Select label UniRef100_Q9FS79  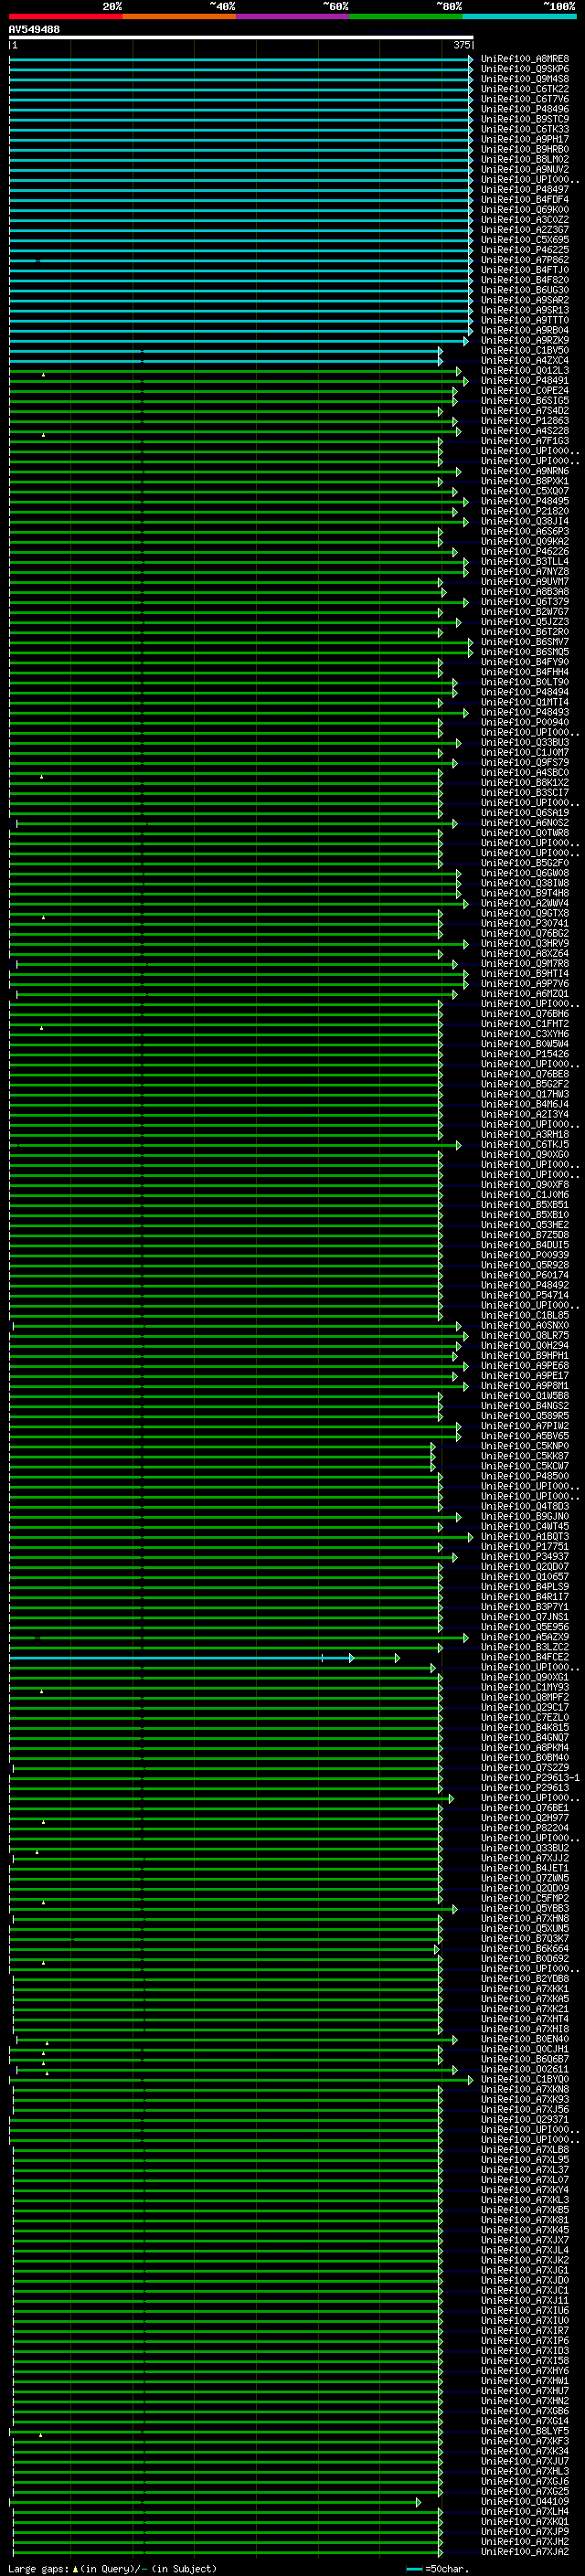click(x=525, y=762)
